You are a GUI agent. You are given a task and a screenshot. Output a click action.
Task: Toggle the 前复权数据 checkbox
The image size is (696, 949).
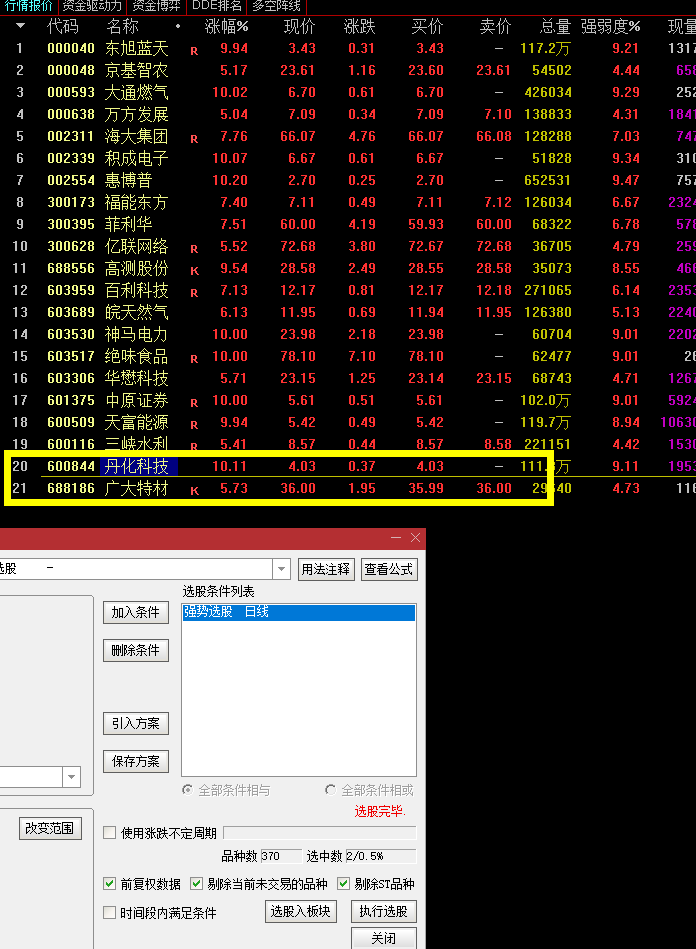[110, 884]
